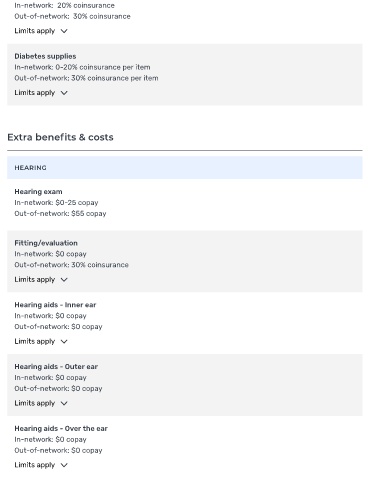Click the chevron arrow under Fitting/evaluation
This screenshot has width=370, height=480.
(64, 280)
